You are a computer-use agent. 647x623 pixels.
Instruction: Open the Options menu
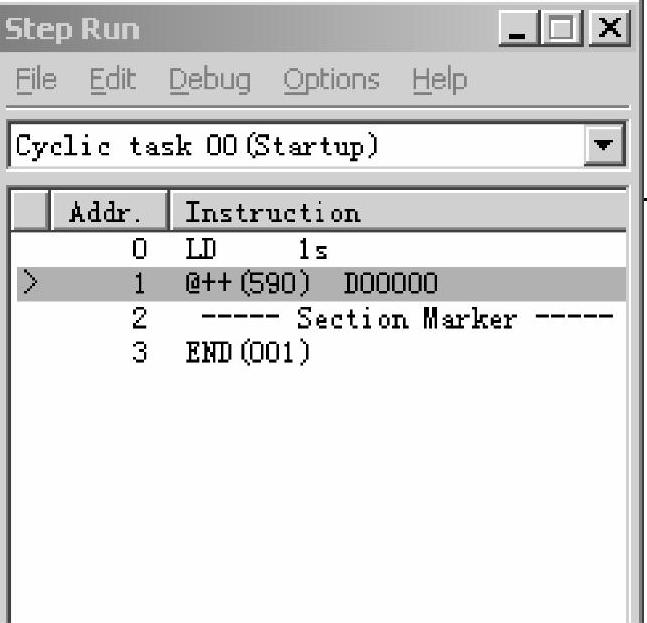(x=331, y=80)
